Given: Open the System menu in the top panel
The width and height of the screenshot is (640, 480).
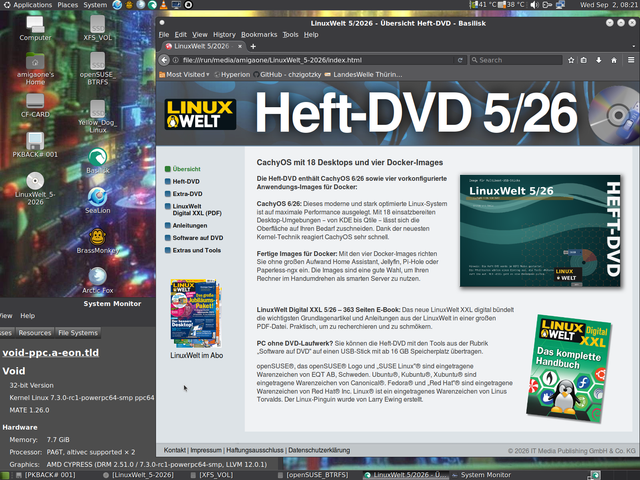Looking at the screenshot, I should [95, 5].
